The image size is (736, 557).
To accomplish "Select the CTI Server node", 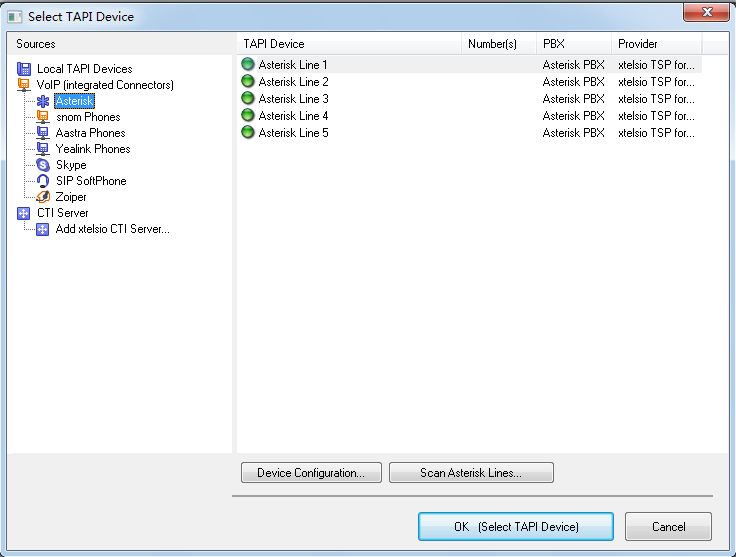I will click(x=62, y=213).
